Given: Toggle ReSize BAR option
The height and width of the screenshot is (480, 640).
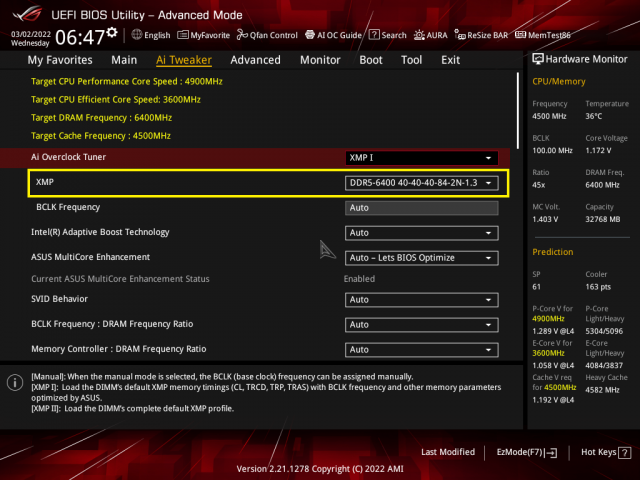Looking at the screenshot, I should coord(481,35).
